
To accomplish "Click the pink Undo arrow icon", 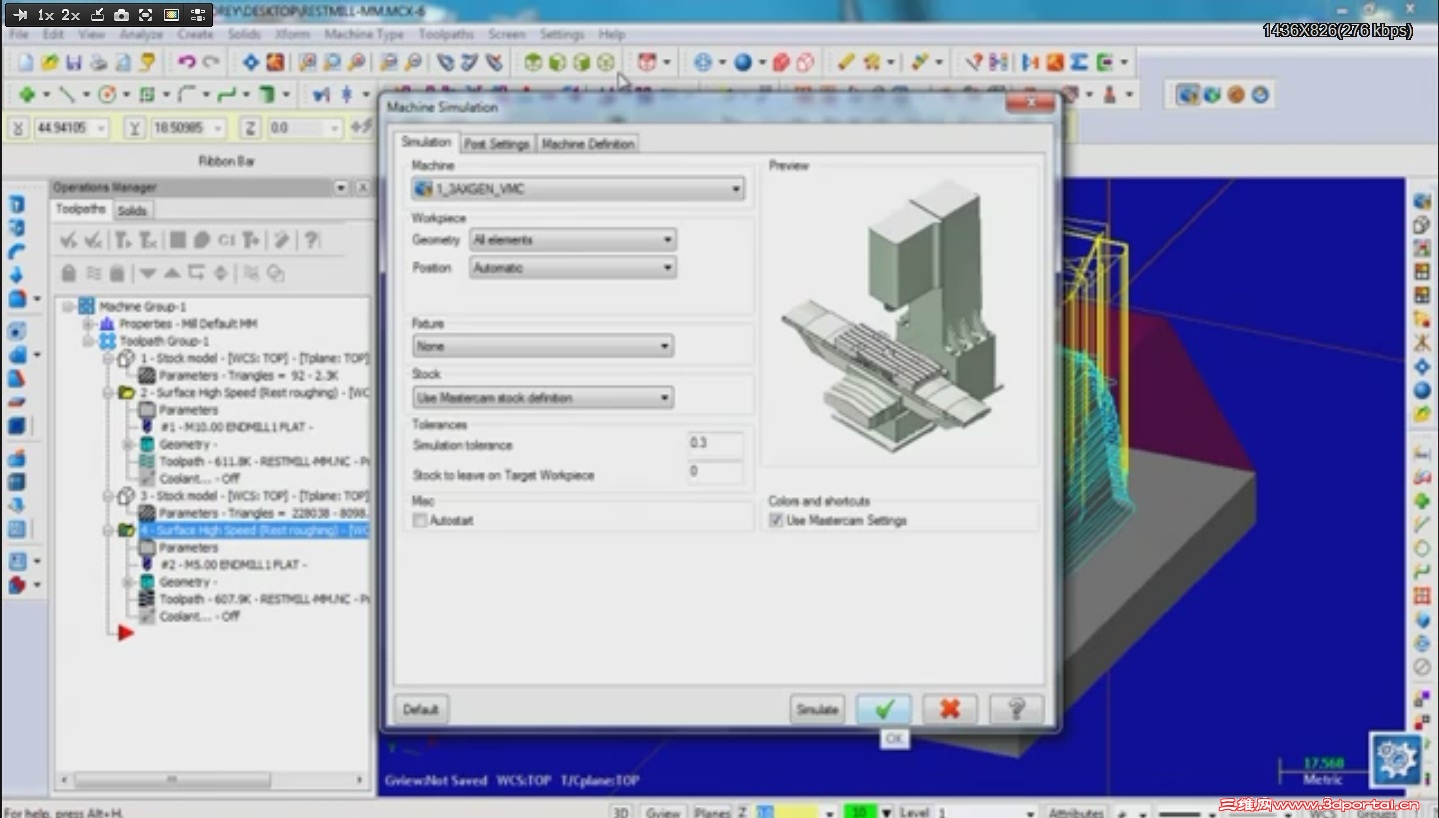I will pos(186,63).
